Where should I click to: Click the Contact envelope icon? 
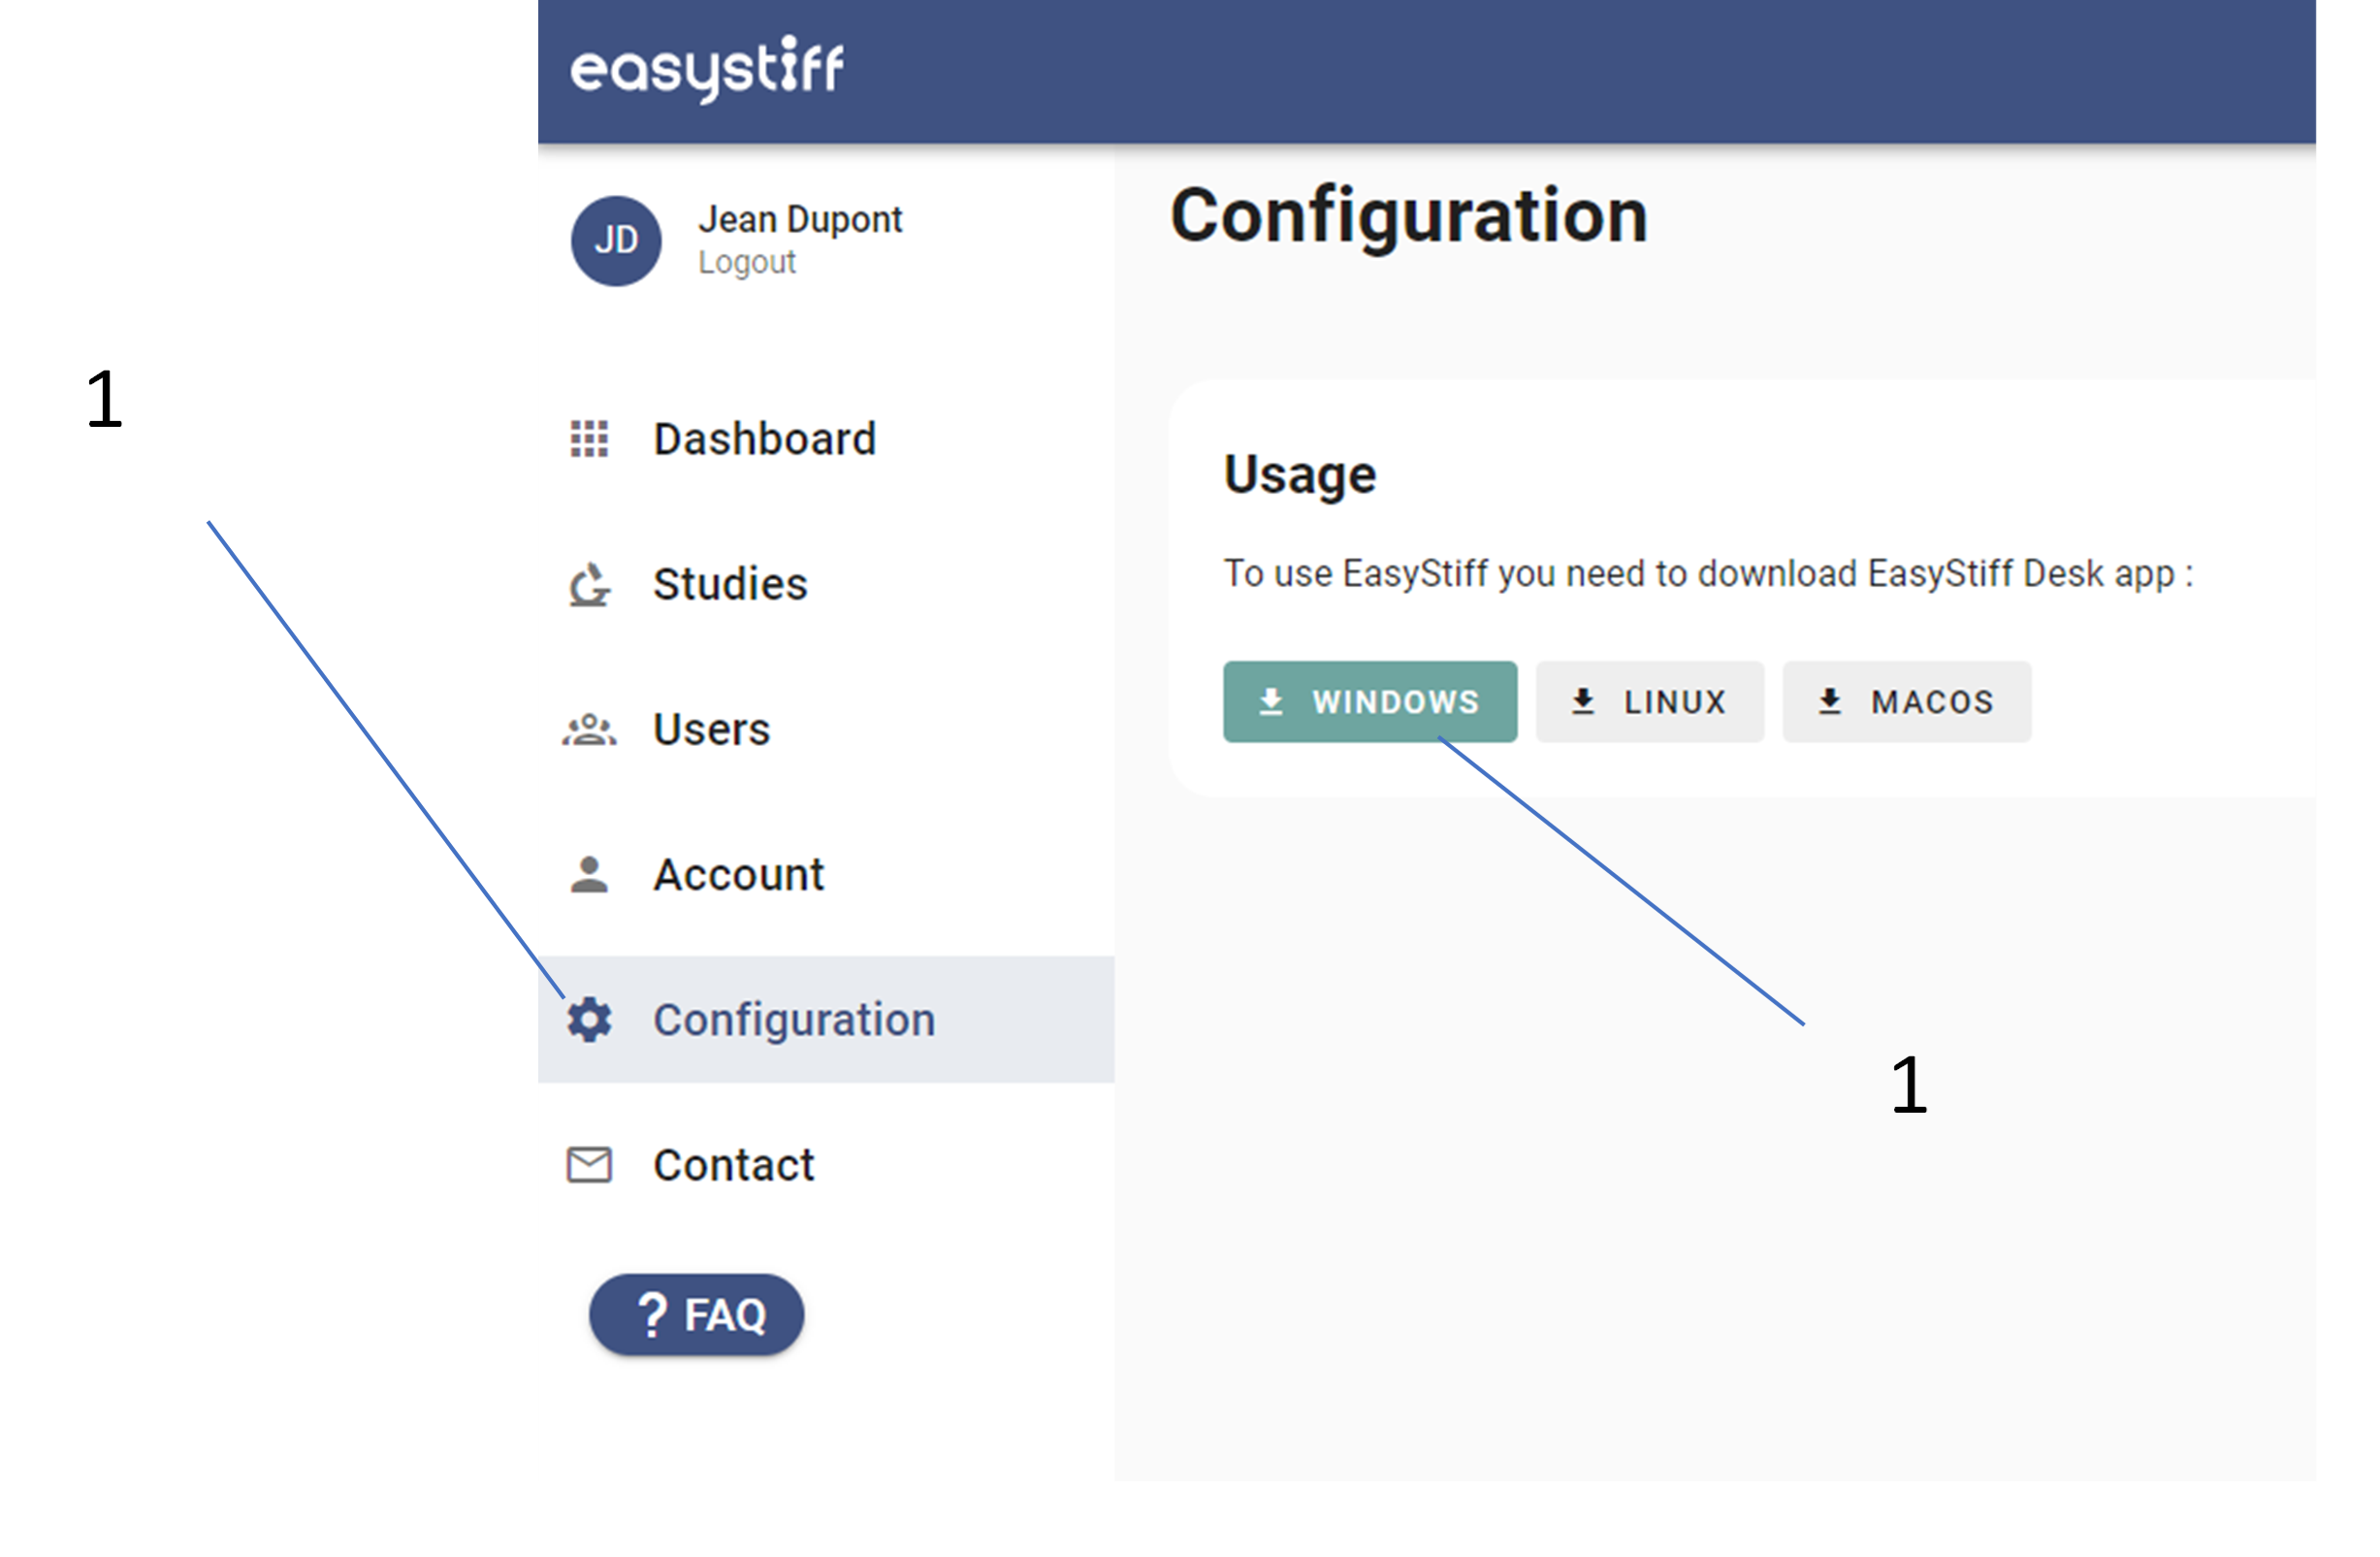coord(589,1165)
